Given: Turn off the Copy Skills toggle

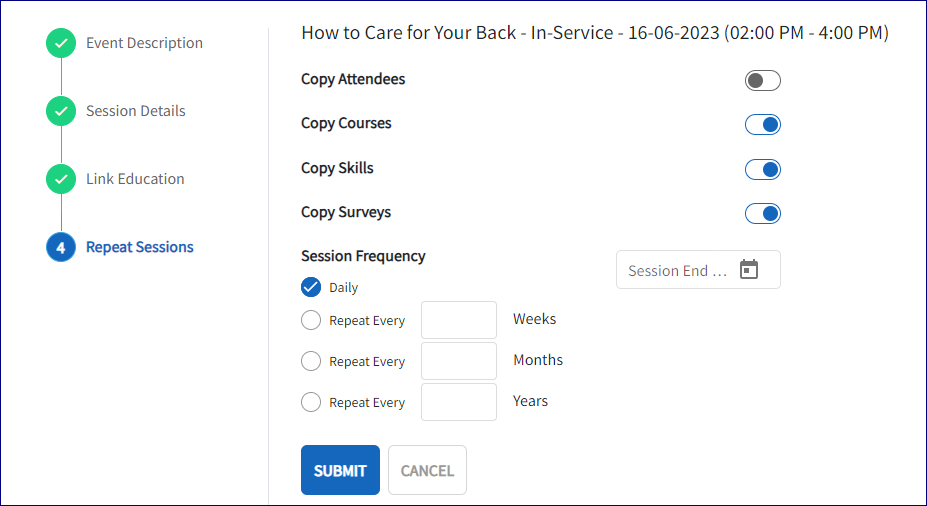Looking at the screenshot, I should pyautogui.click(x=762, y=170).
